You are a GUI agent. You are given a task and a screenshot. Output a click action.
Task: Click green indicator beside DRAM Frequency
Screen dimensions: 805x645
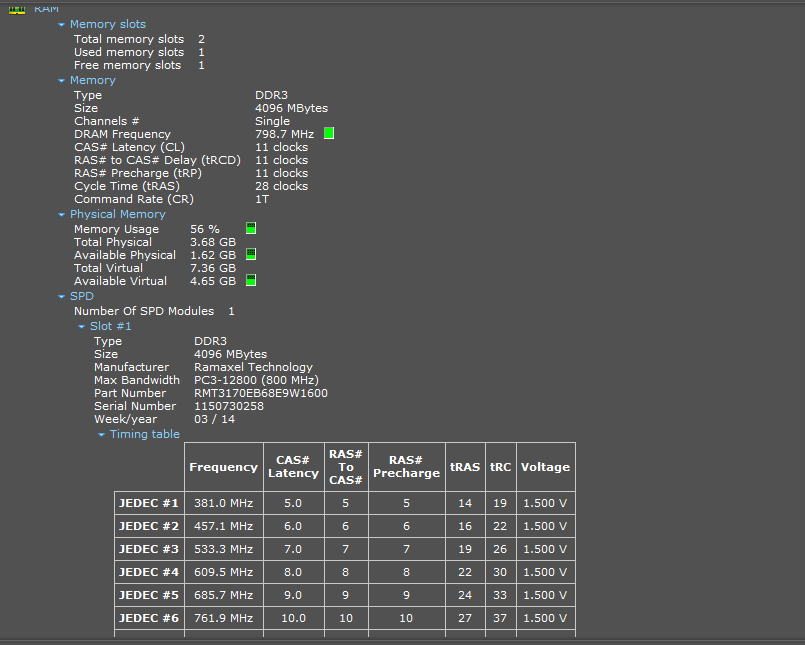tap(329, 133)
